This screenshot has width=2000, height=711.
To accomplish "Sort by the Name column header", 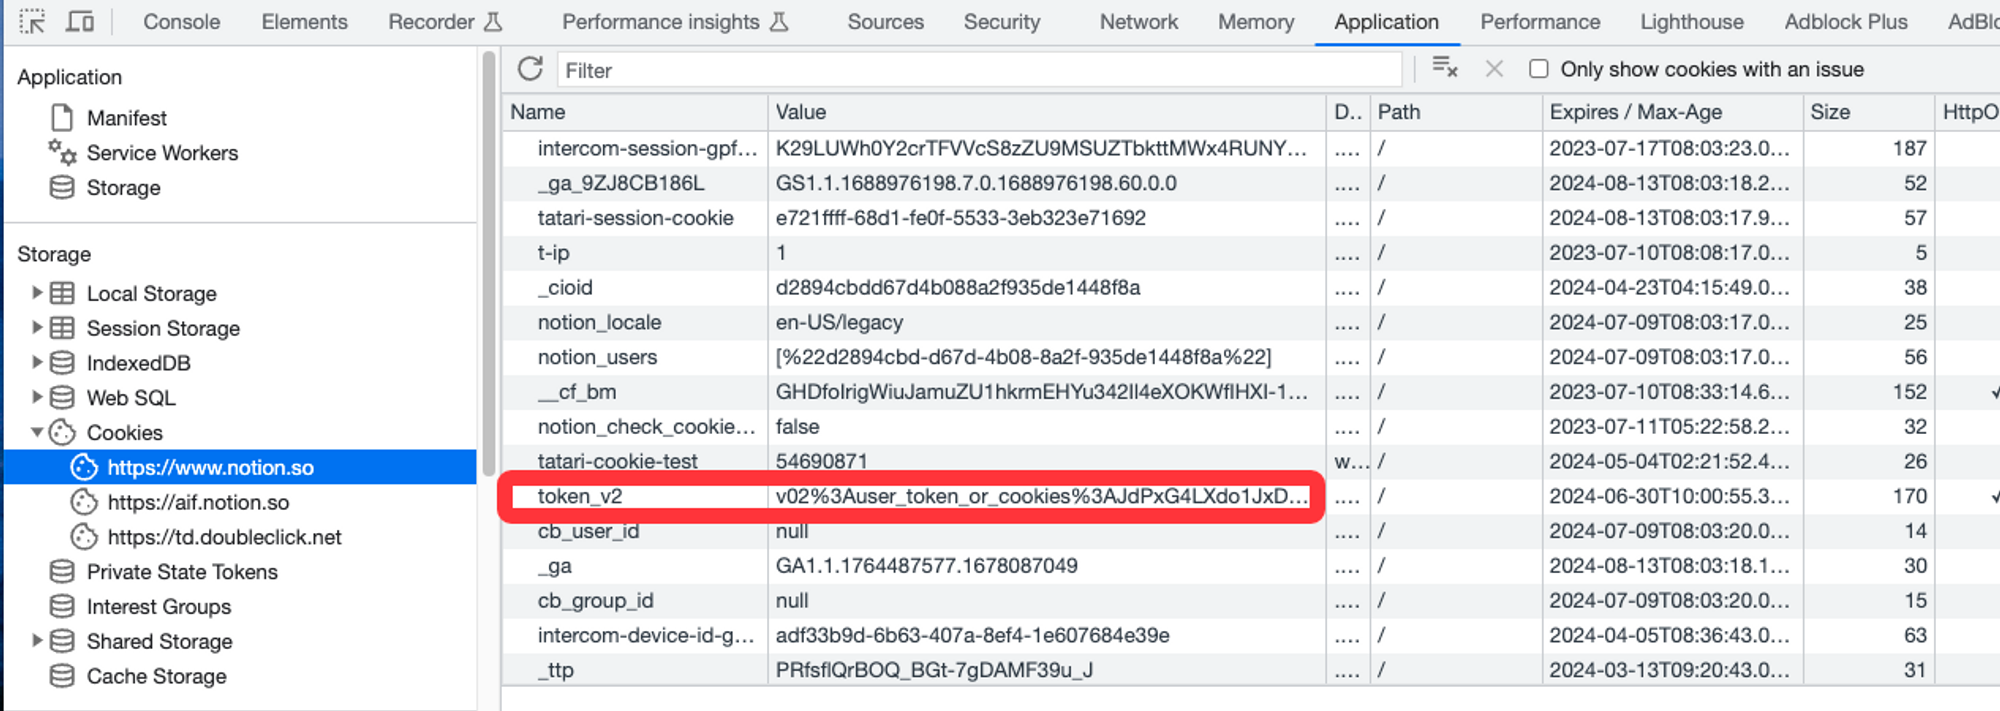I will pos(635,112).
